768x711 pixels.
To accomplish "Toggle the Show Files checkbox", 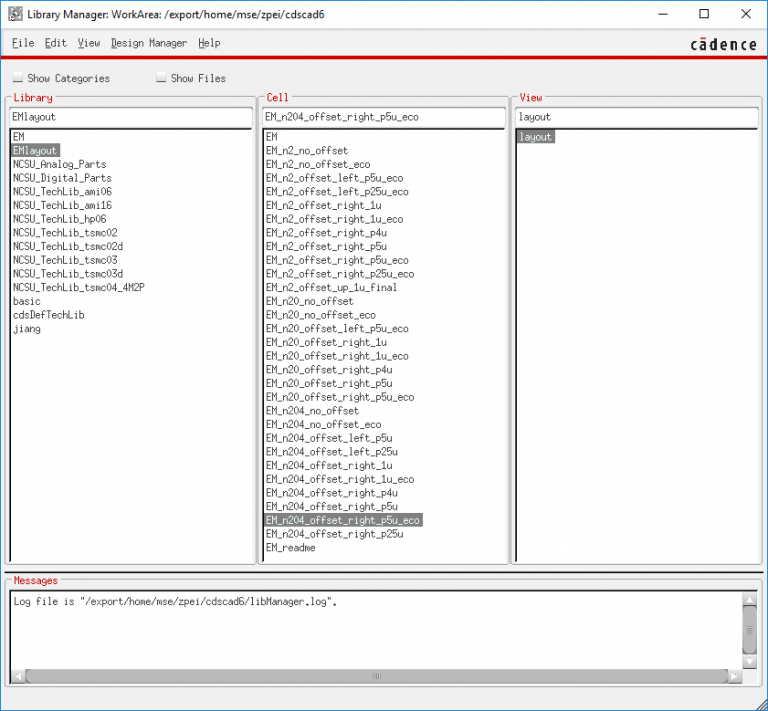I will click(x=161, y=78).
